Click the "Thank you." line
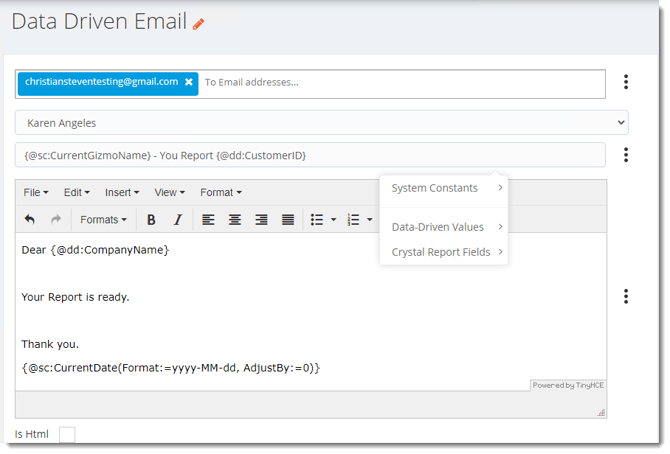Viewport: 670px width, 454px height. [50, 344]
